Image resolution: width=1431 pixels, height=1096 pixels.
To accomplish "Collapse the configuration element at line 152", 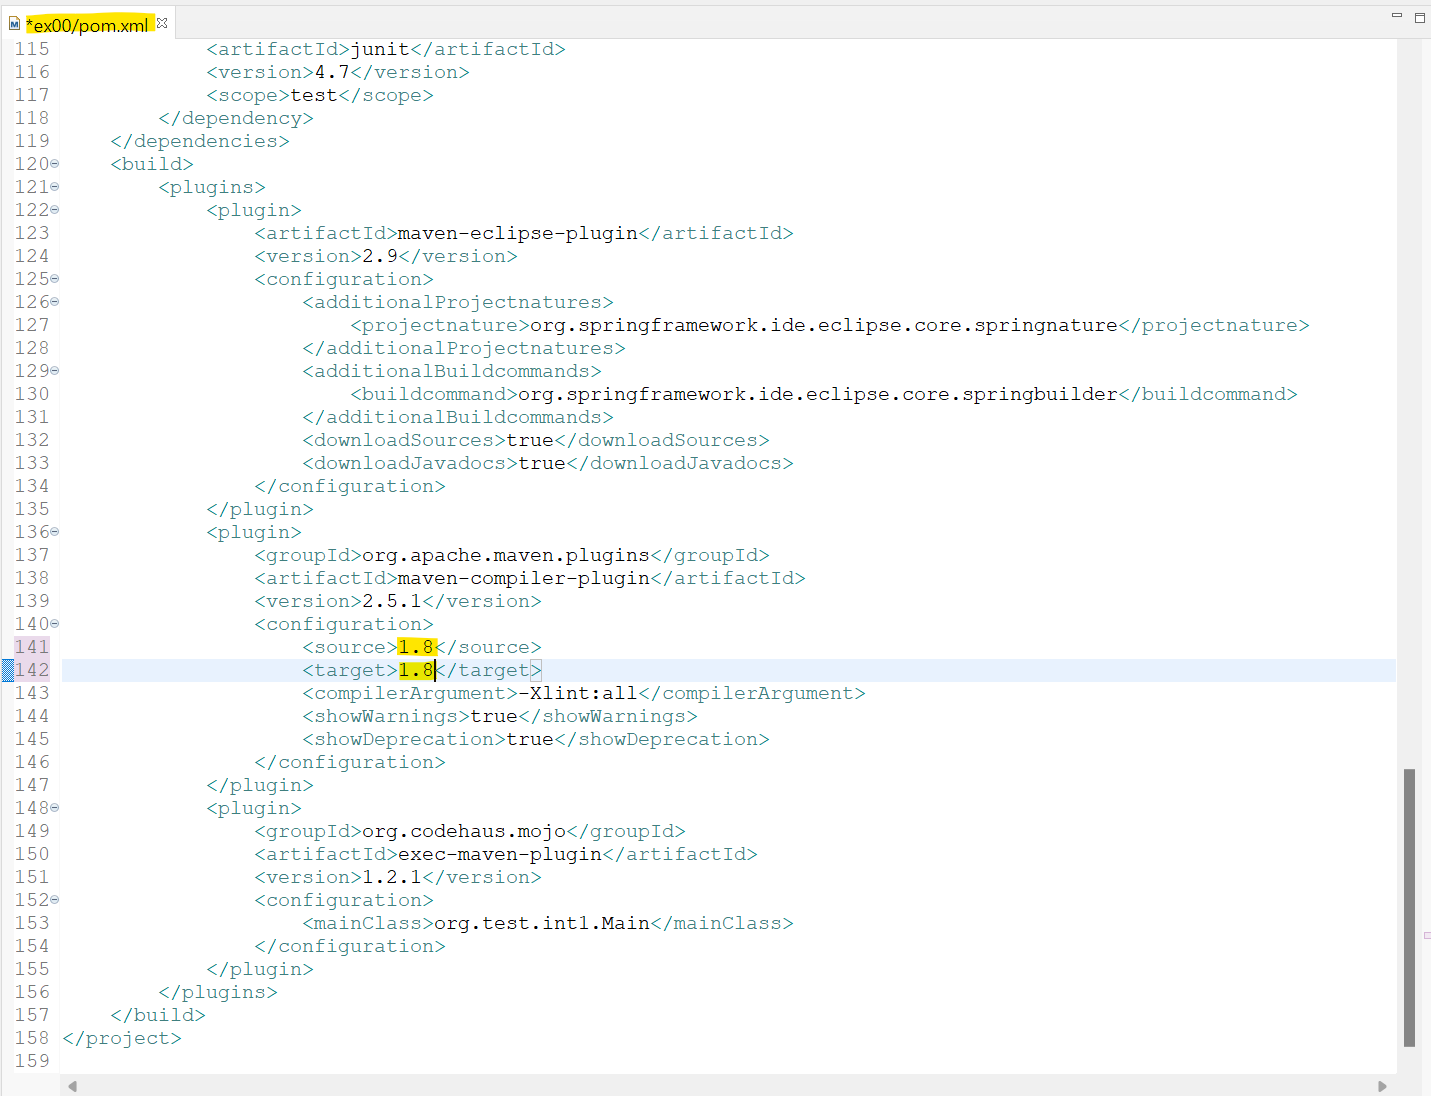I will (x=55, y=900).
